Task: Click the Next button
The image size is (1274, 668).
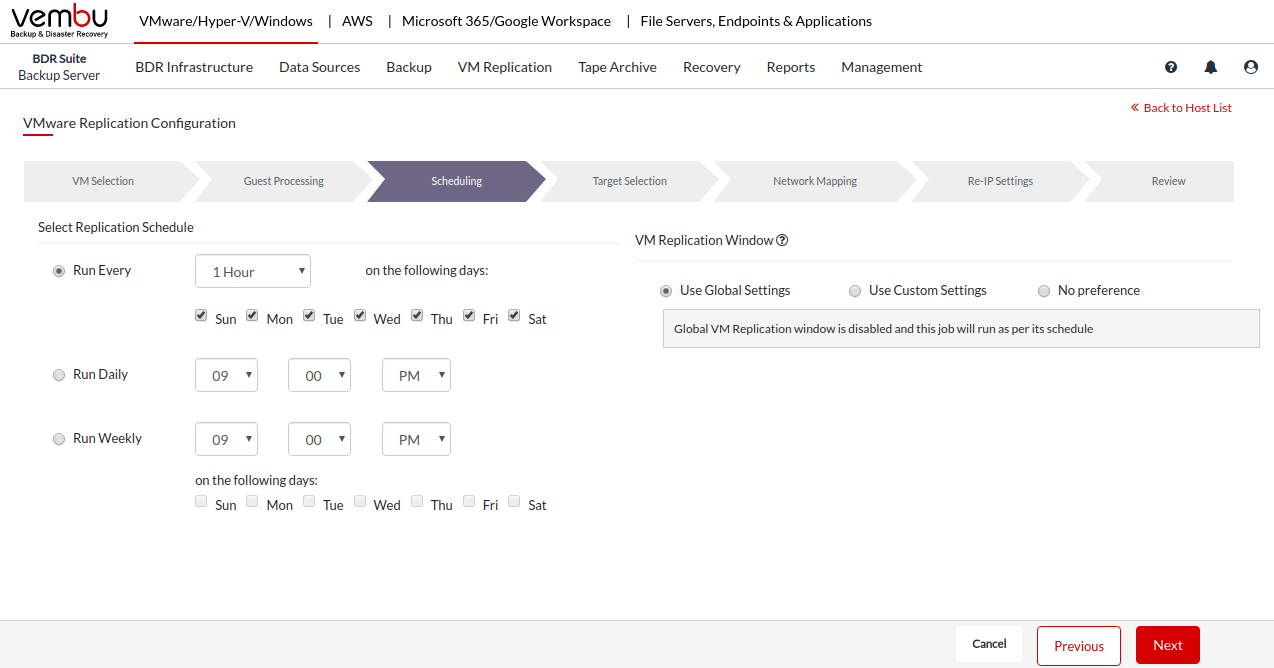Action: coord(1167,645)
